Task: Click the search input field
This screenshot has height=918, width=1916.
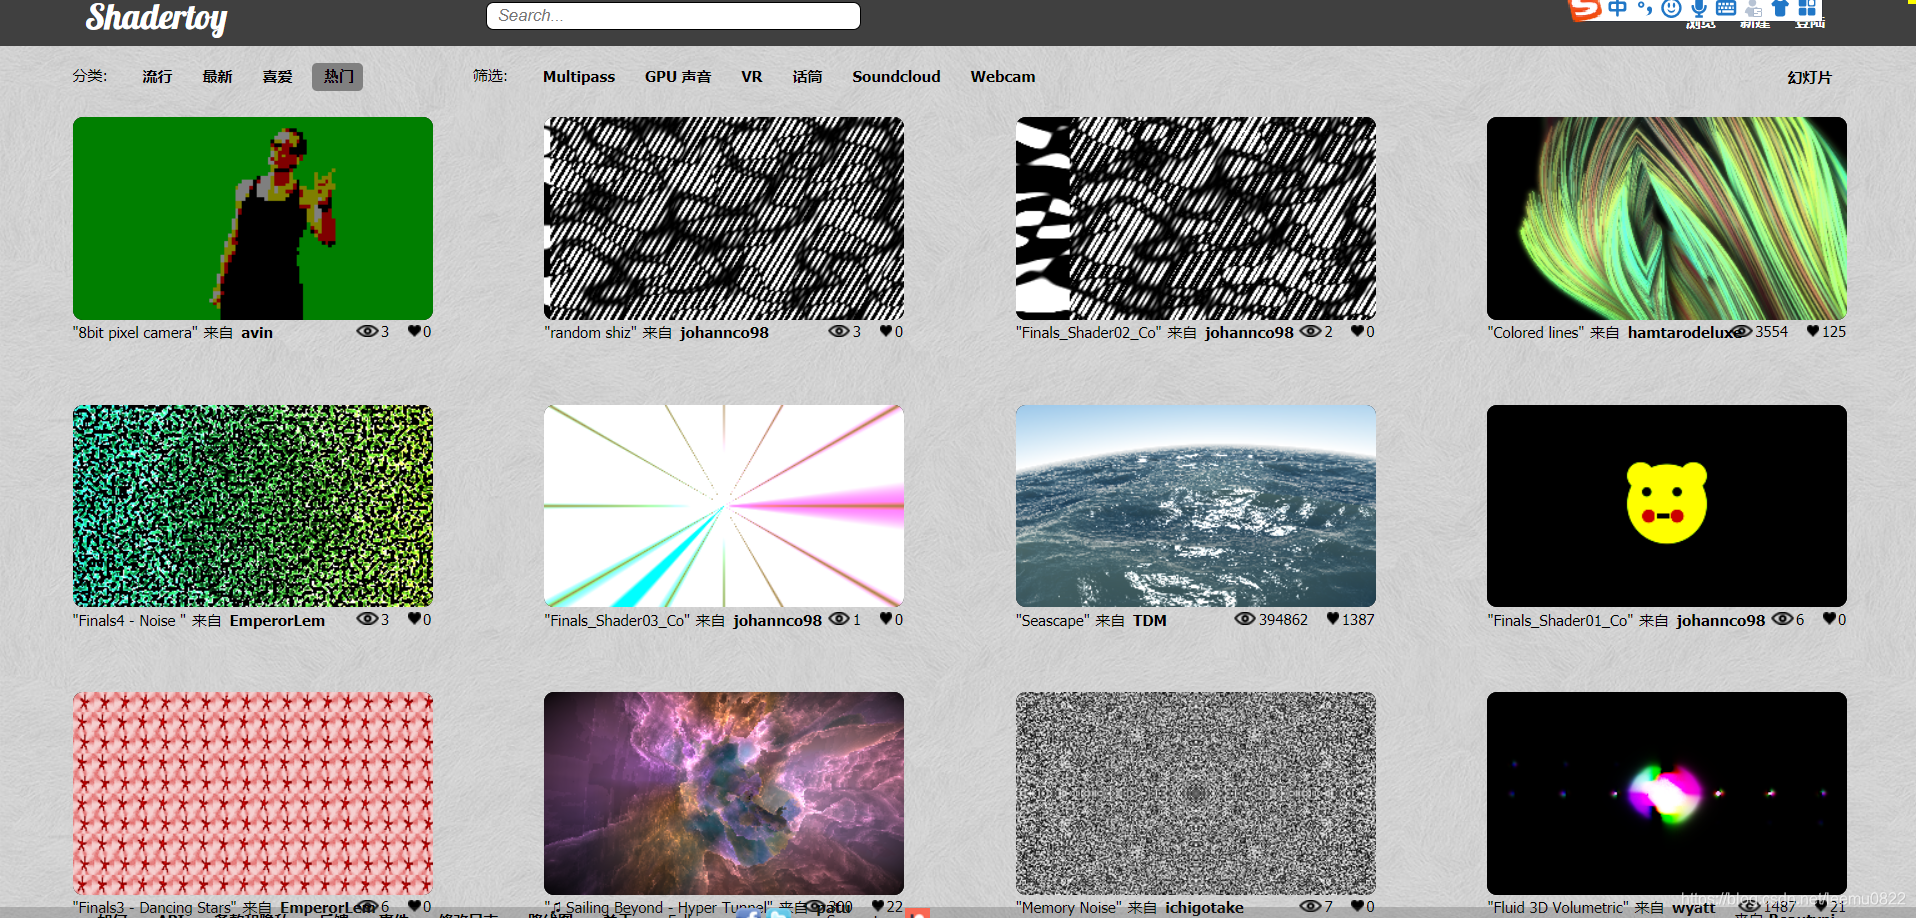Action: coord(672,15)
